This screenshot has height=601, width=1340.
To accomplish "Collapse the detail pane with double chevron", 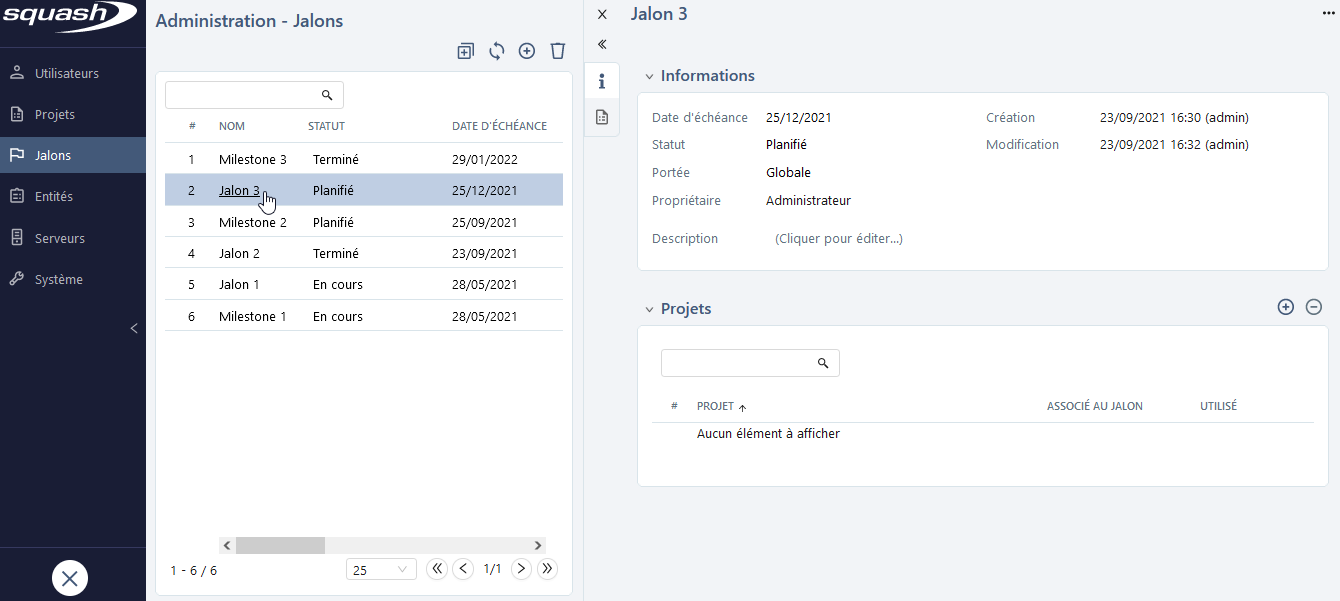I will click(x=602, y=44).
